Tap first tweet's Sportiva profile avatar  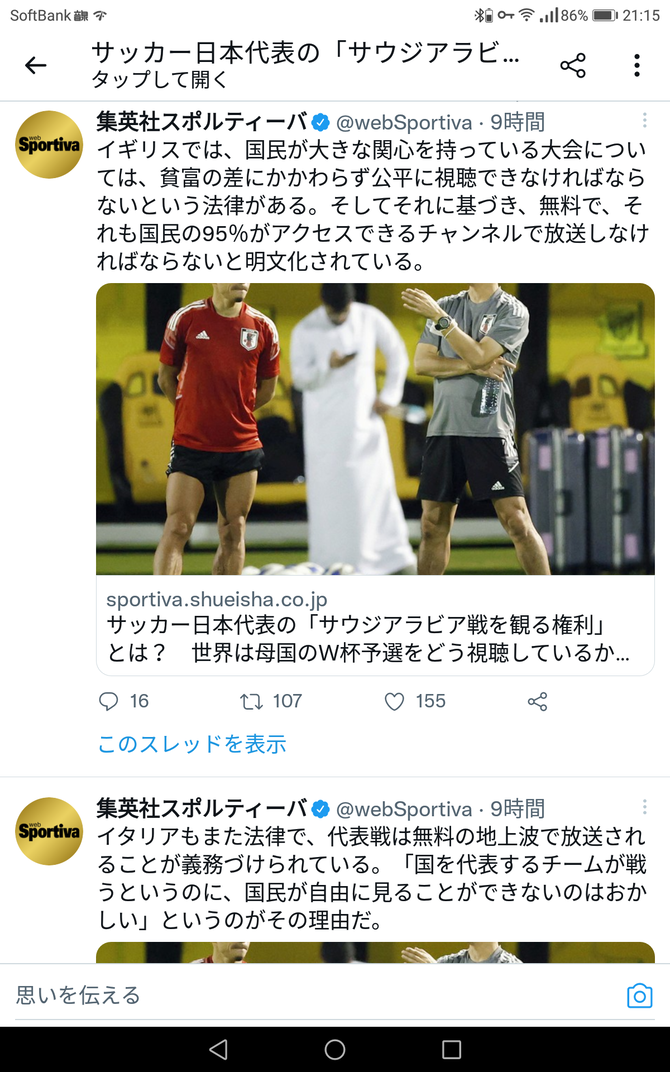click(x=49, y=144)
